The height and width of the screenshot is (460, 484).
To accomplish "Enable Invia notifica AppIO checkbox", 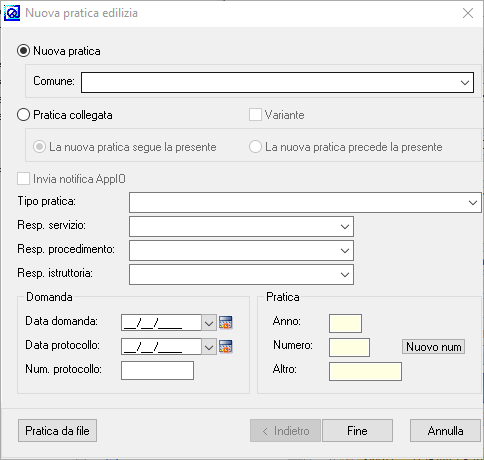I will 23,179.
